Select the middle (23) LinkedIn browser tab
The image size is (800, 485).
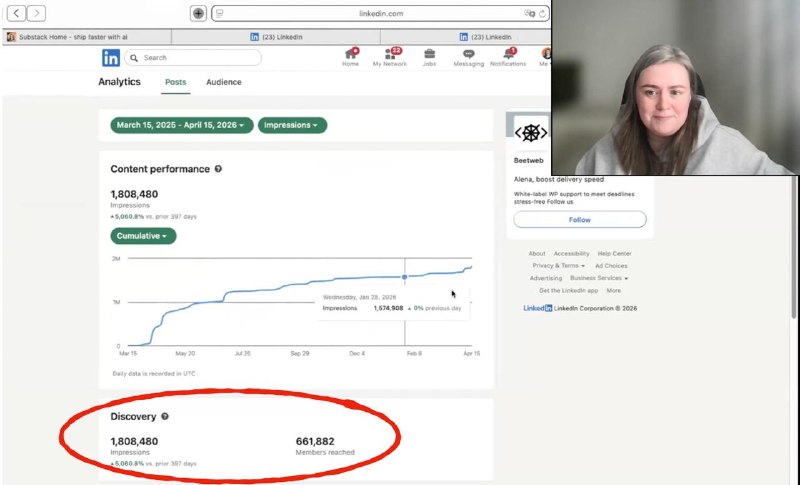(276, 37)
